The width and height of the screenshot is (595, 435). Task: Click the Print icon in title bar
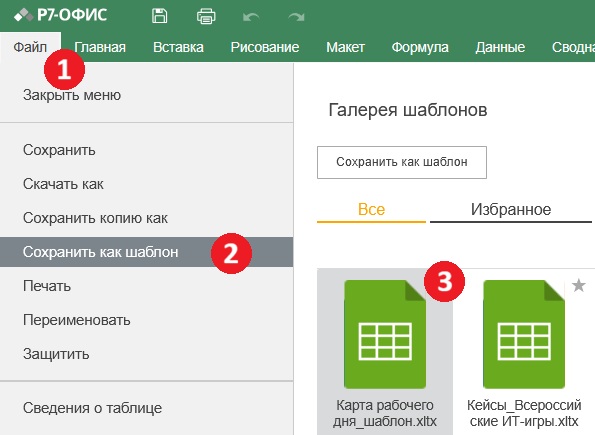click(x=206, y=16)
